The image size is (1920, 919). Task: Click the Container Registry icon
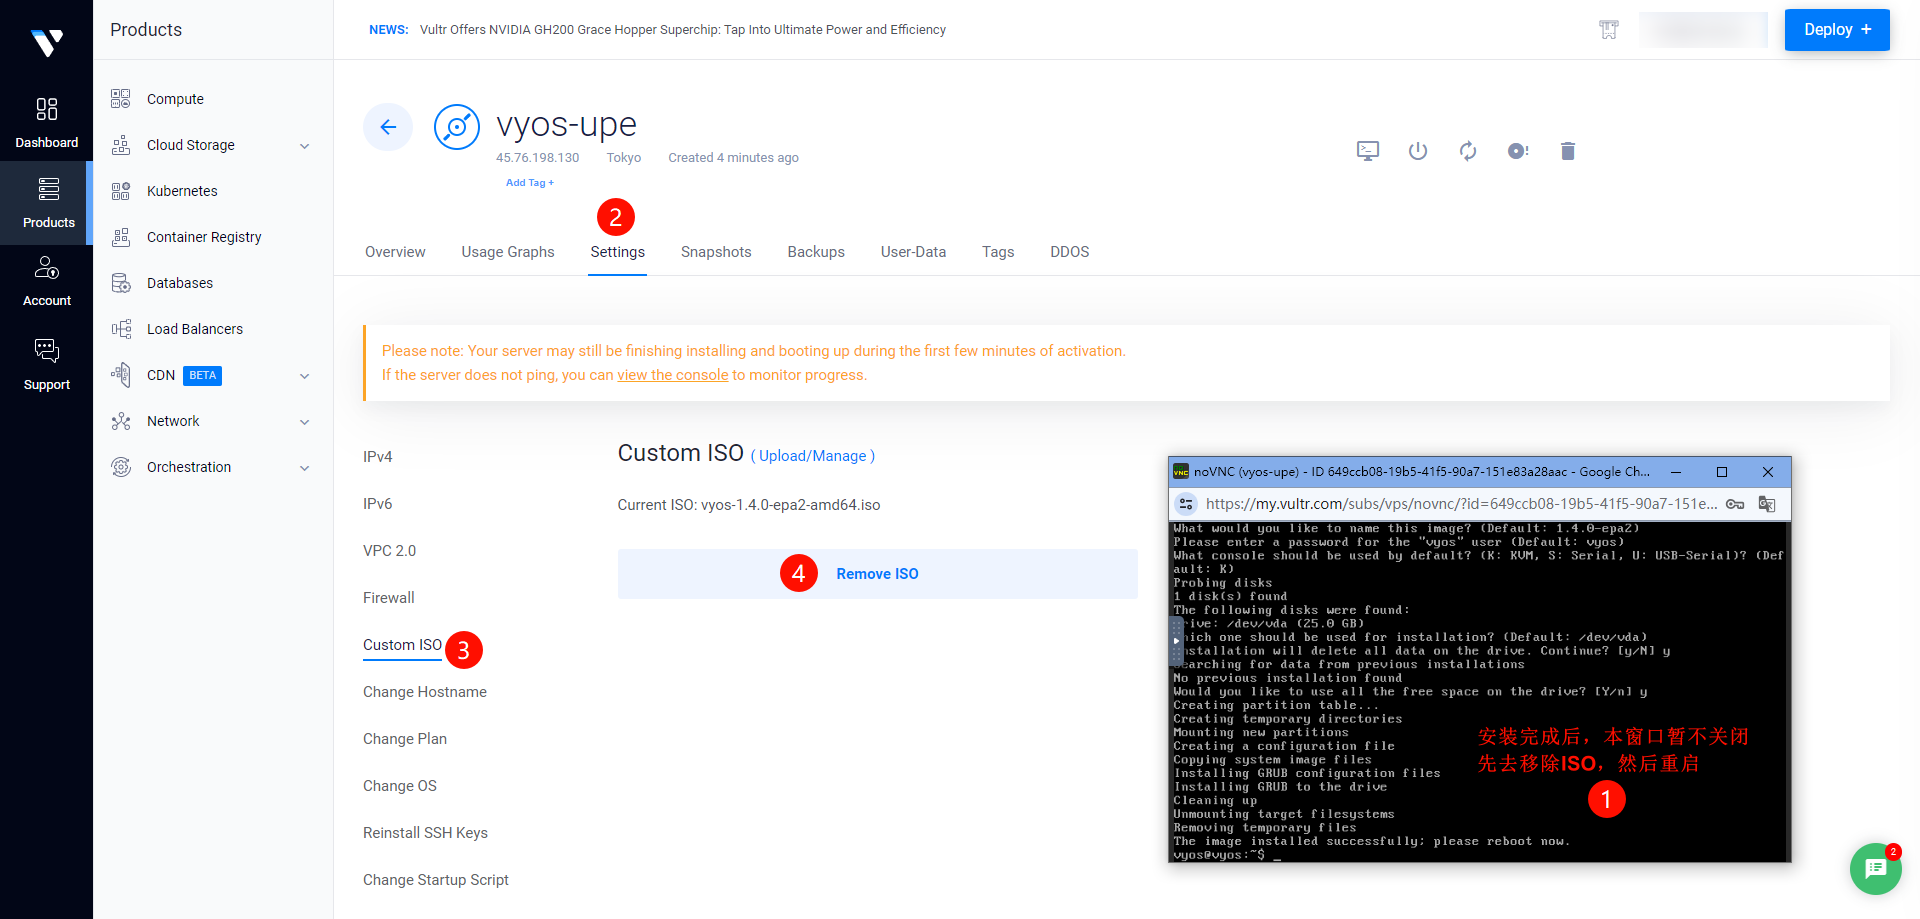click(x=121, y=237)
